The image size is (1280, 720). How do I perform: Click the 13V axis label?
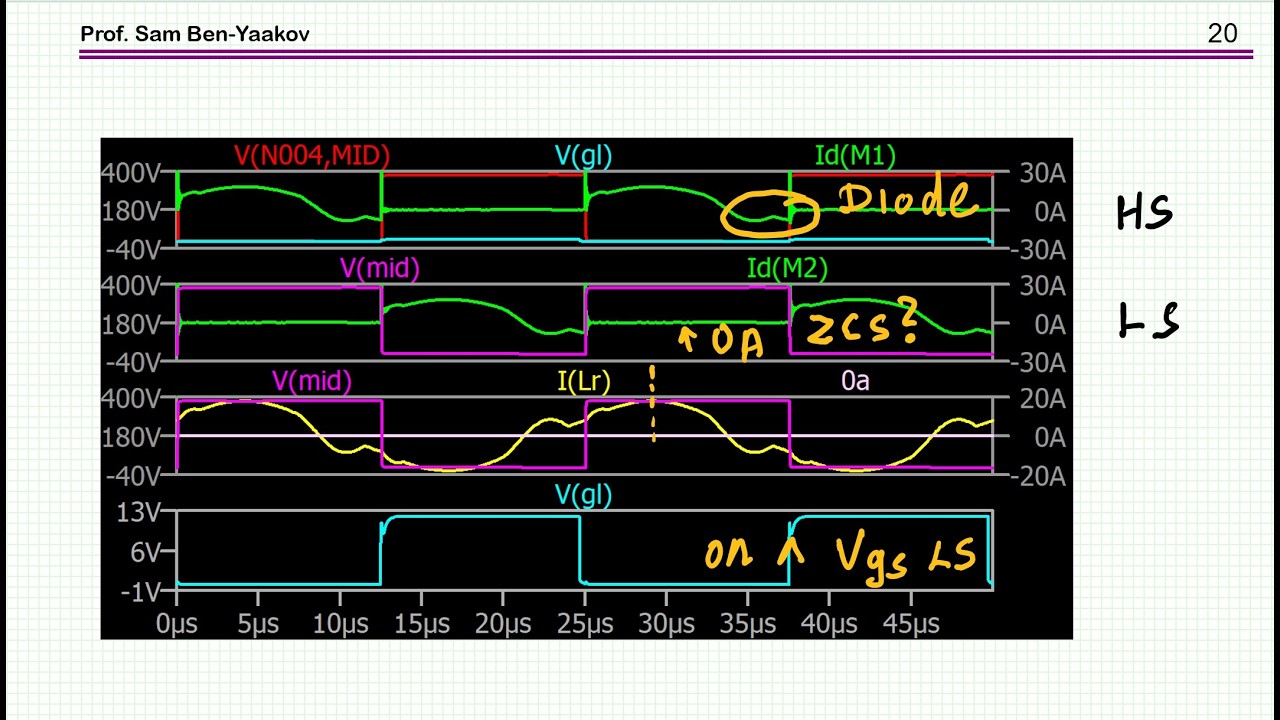click(139, 513)
